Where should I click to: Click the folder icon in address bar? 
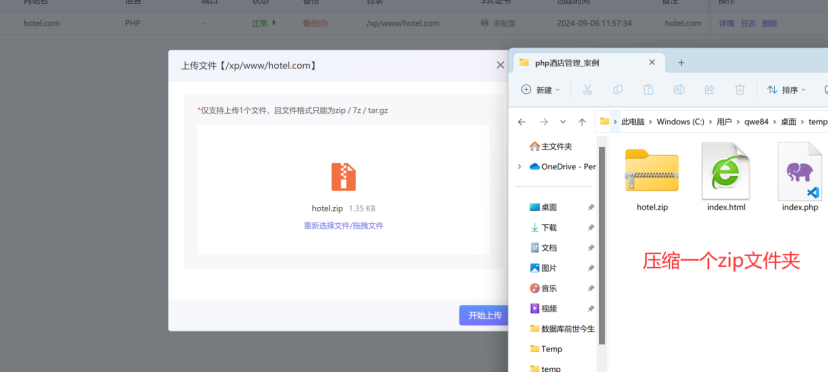click(605, 122)
